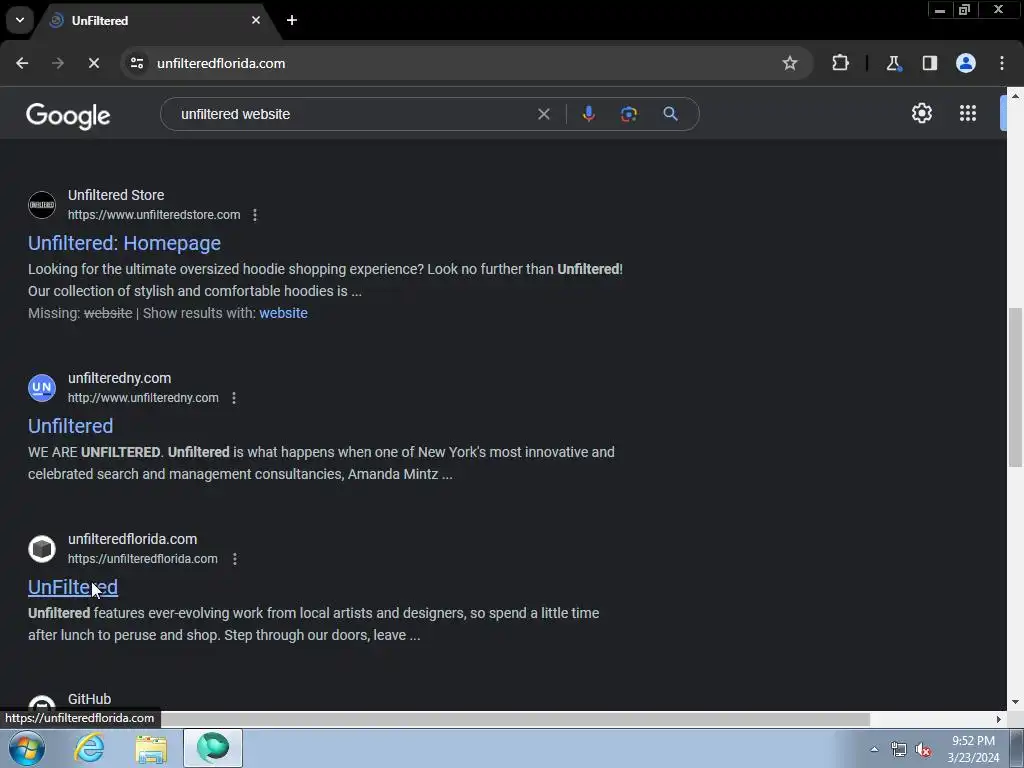Click the forward navigation arrow

(x=58, y=63)
